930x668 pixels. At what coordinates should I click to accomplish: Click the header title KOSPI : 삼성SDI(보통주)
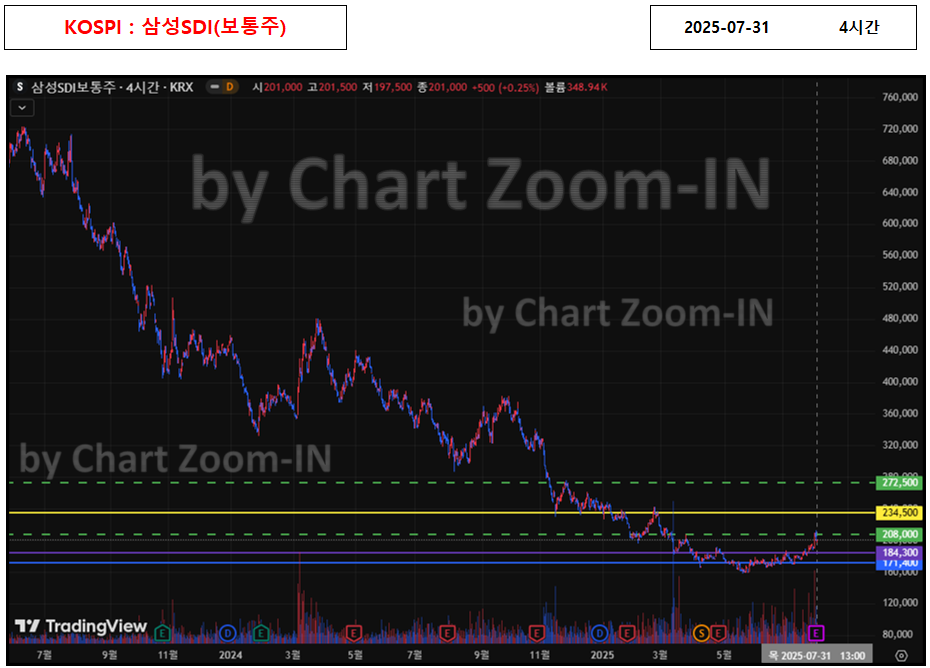coord(175,27)
